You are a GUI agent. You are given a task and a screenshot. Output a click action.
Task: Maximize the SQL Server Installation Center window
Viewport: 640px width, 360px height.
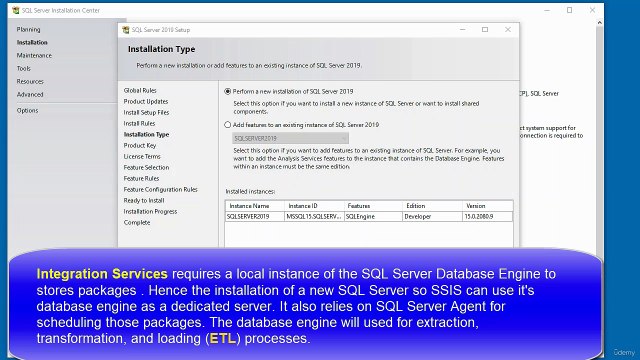[569, 10]
